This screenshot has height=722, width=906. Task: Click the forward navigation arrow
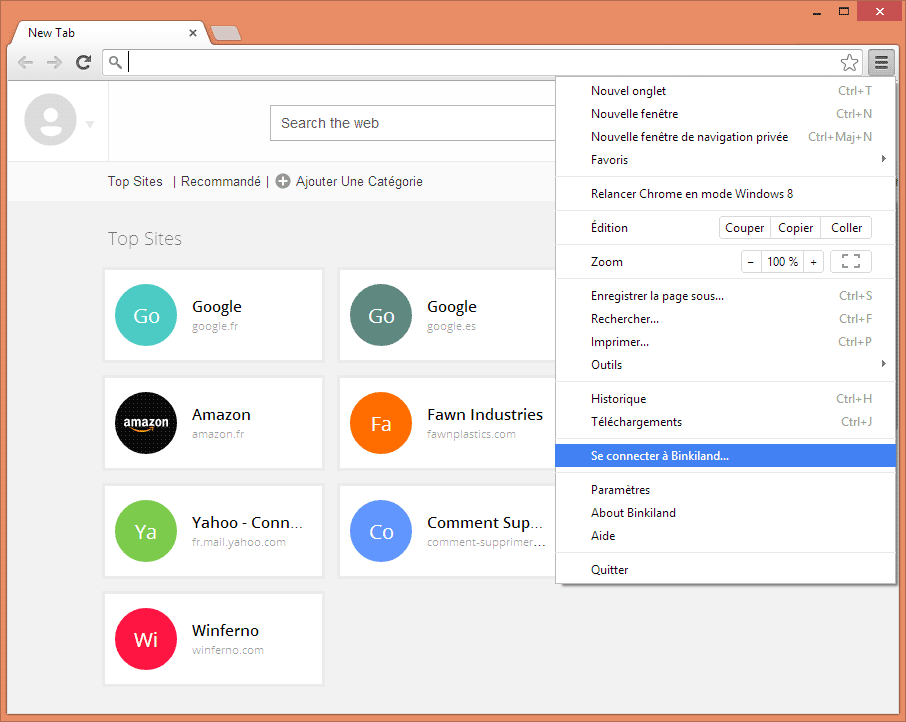[x=54, y=62]
